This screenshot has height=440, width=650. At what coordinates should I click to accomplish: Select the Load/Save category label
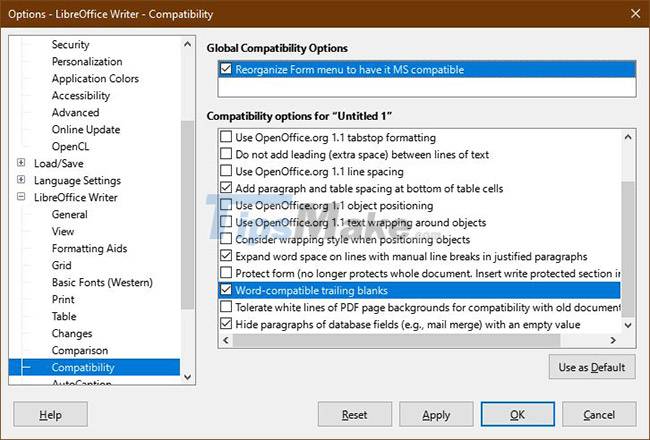click(x=58, y=163)
